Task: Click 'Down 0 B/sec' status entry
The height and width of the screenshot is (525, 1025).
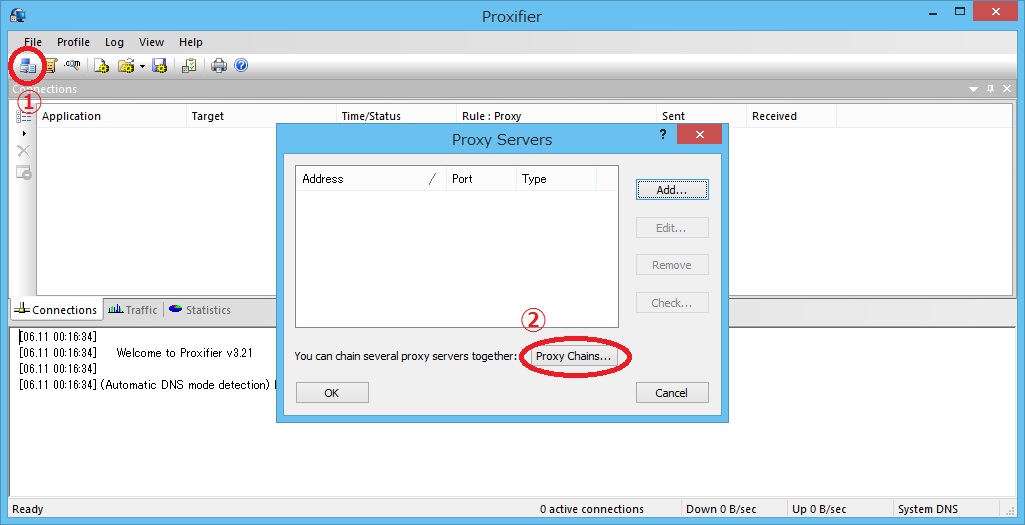Action: tap(721, 509)
